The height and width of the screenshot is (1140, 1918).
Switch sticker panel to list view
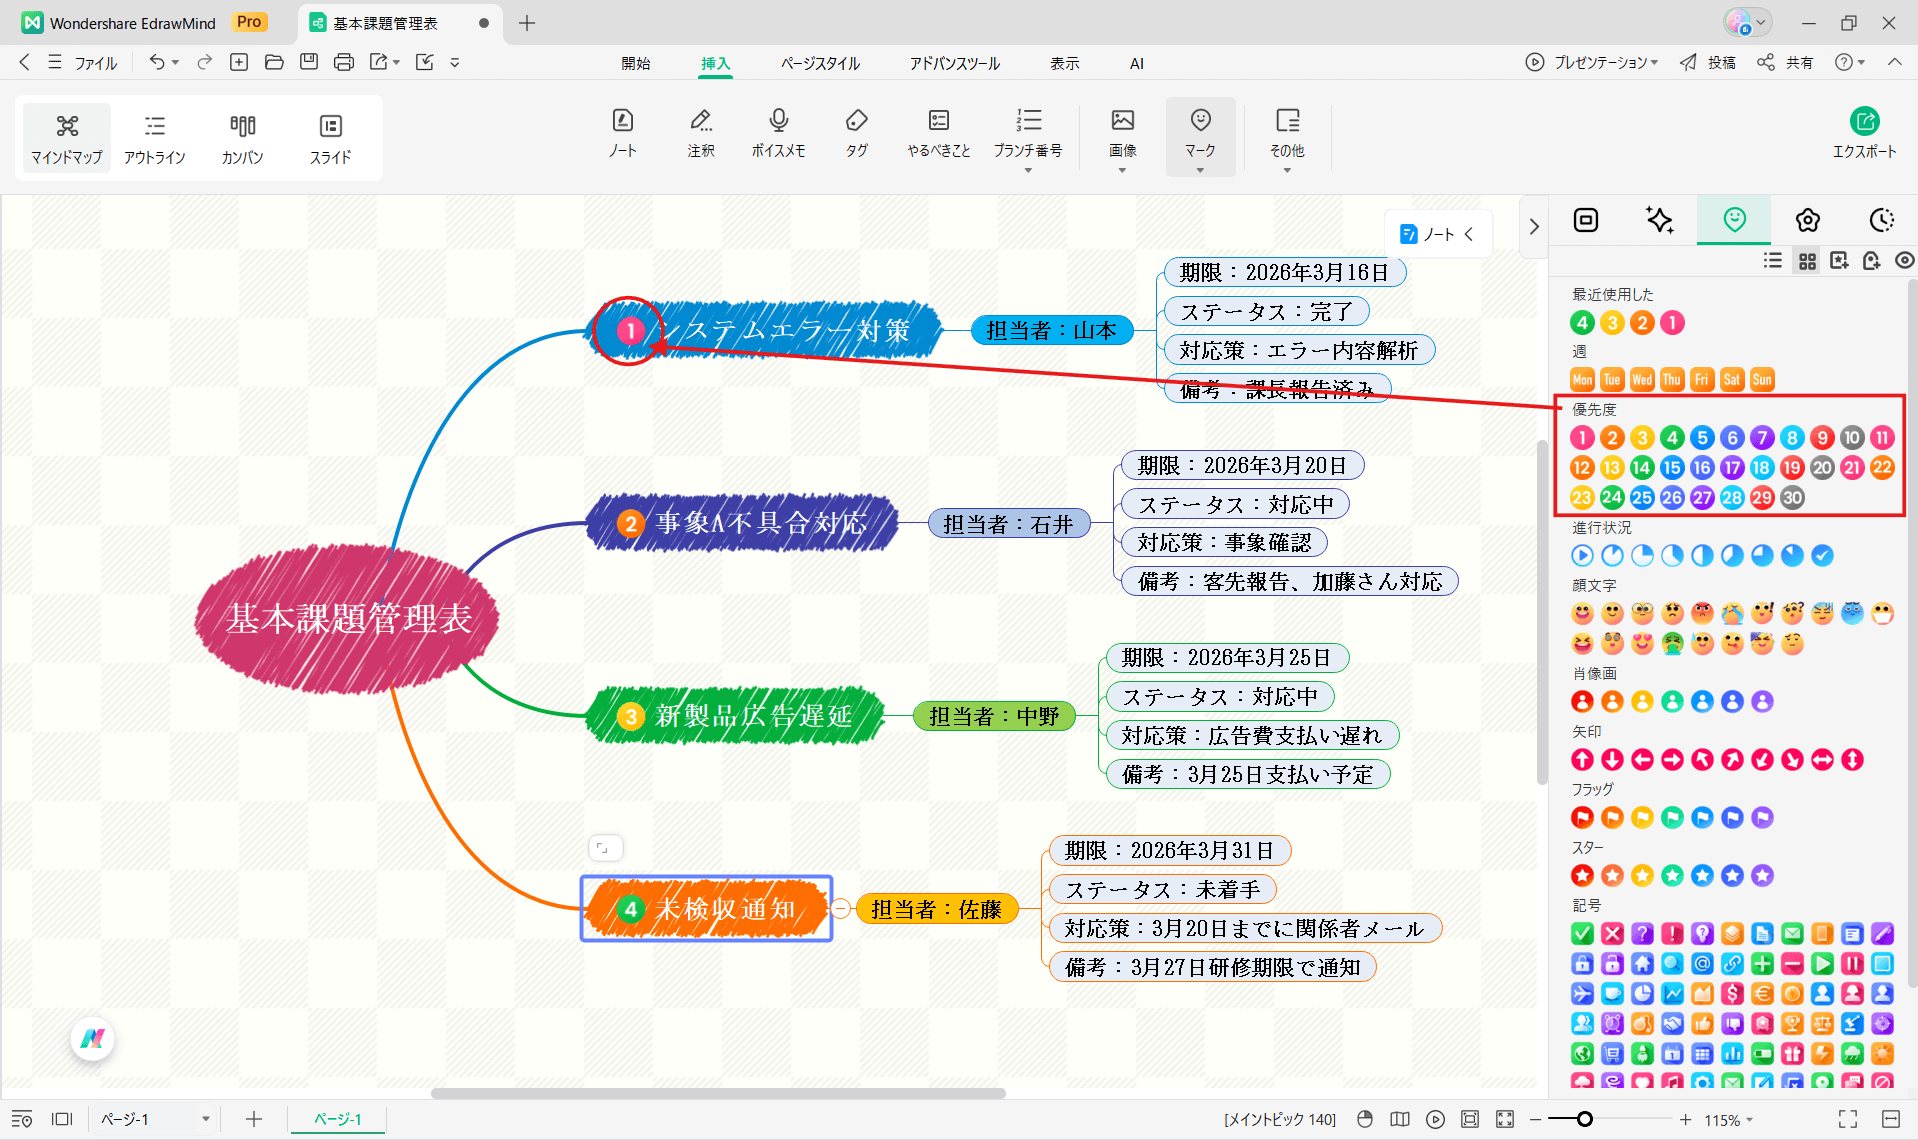click(x=1772, y=260)
